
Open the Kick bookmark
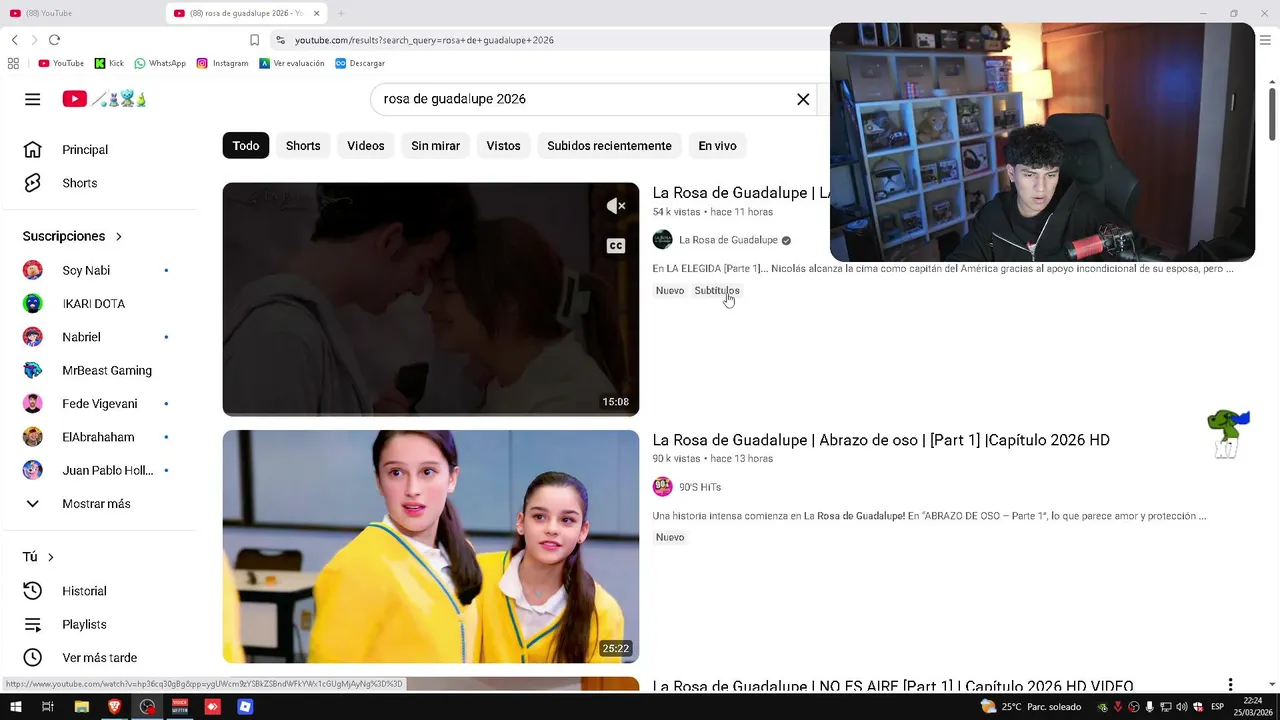(x=109, y=63)
